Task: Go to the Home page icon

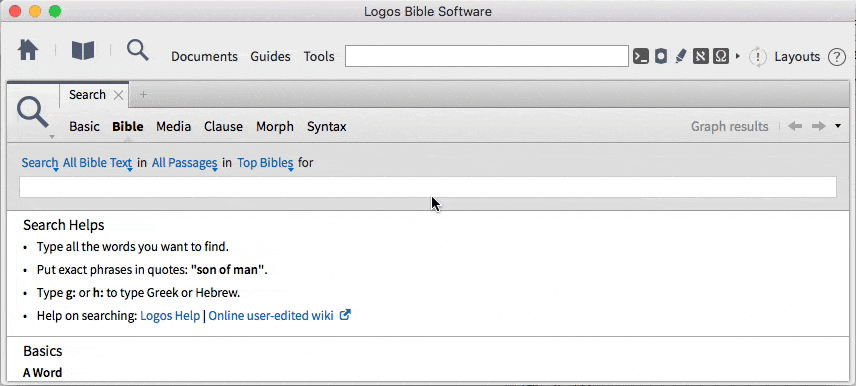Action: (28, 50)
